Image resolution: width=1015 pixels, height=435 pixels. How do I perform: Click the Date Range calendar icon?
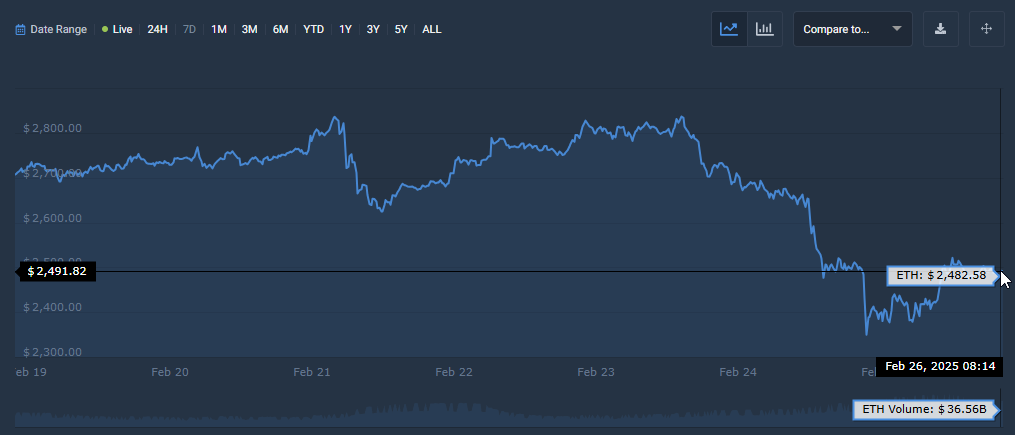(x=20, y=30)
